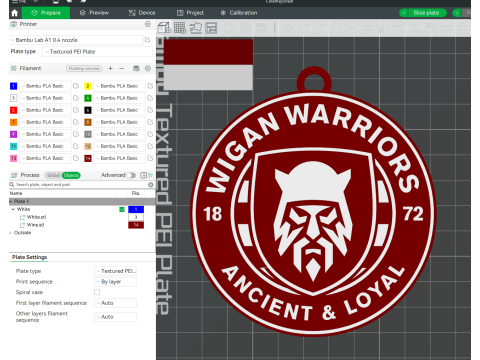480x360 pixels.
Task: Edit filament 3 preset icon
Action: pyautogui.click(x=76, y=98)
